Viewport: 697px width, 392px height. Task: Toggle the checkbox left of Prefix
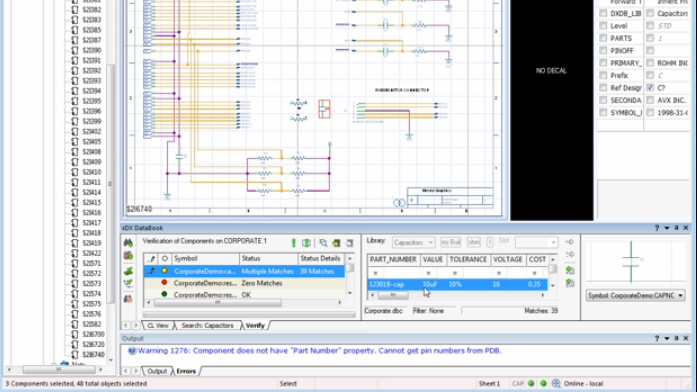(603, 76)
